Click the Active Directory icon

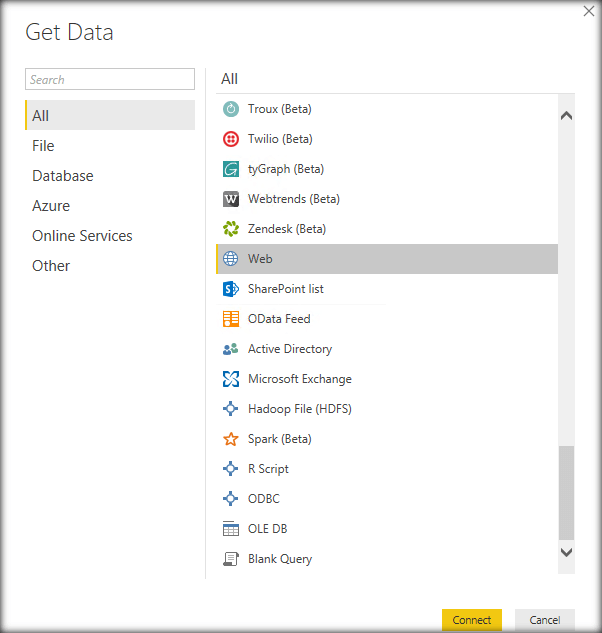tap(231, 349)
